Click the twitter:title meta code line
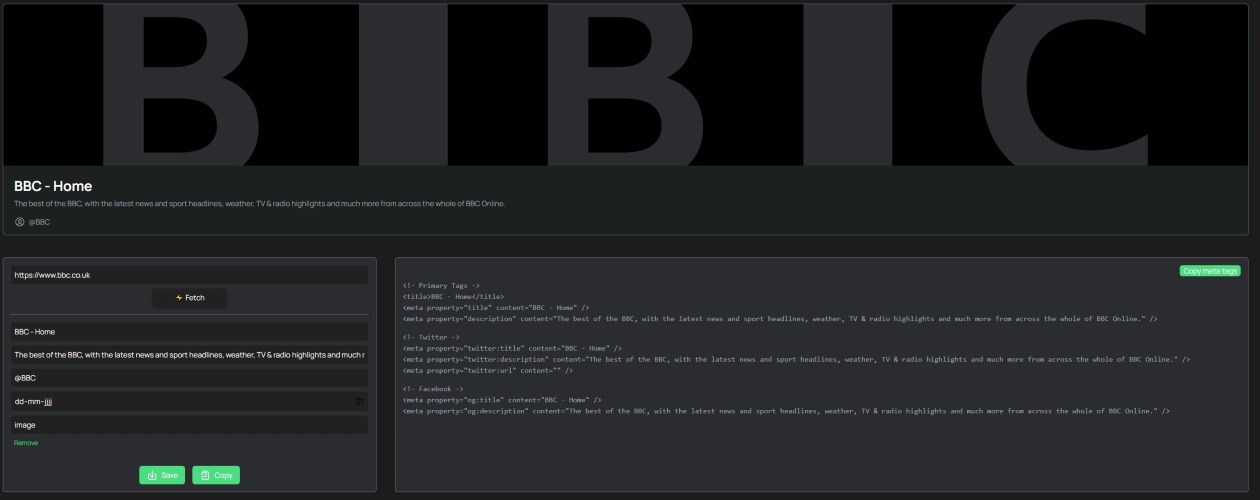Screen dimensions: 1260x500 512,349
